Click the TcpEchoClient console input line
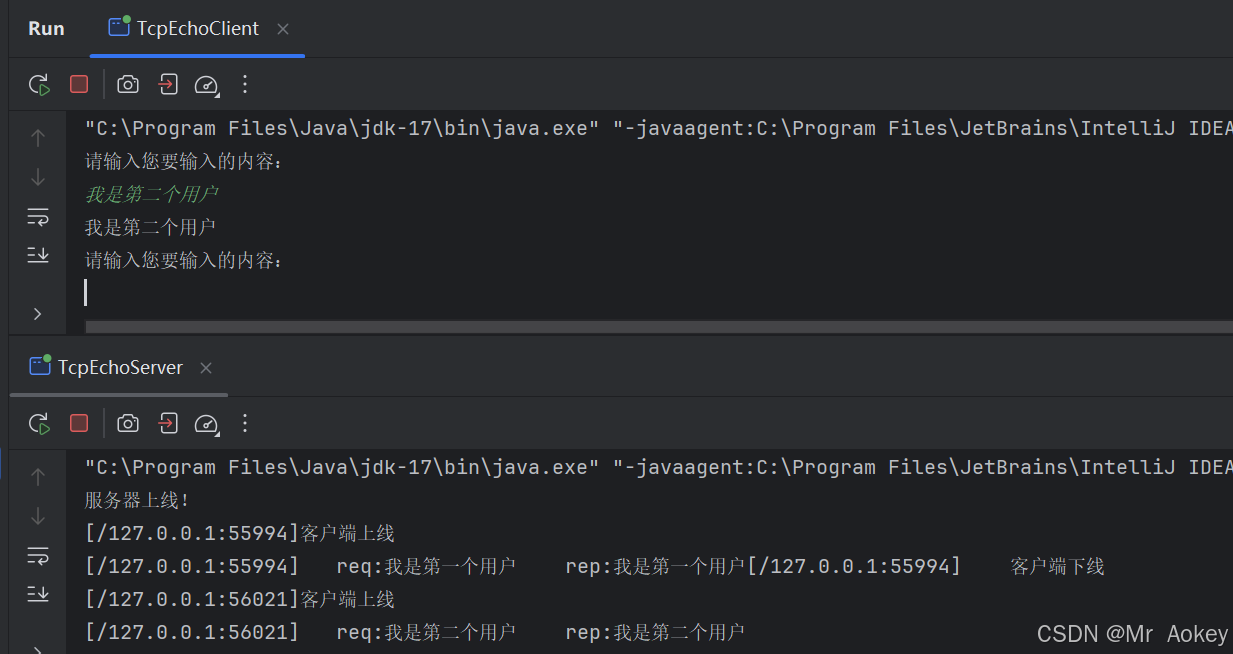This screenshot has width=1233, height=654. coord(400,293)
